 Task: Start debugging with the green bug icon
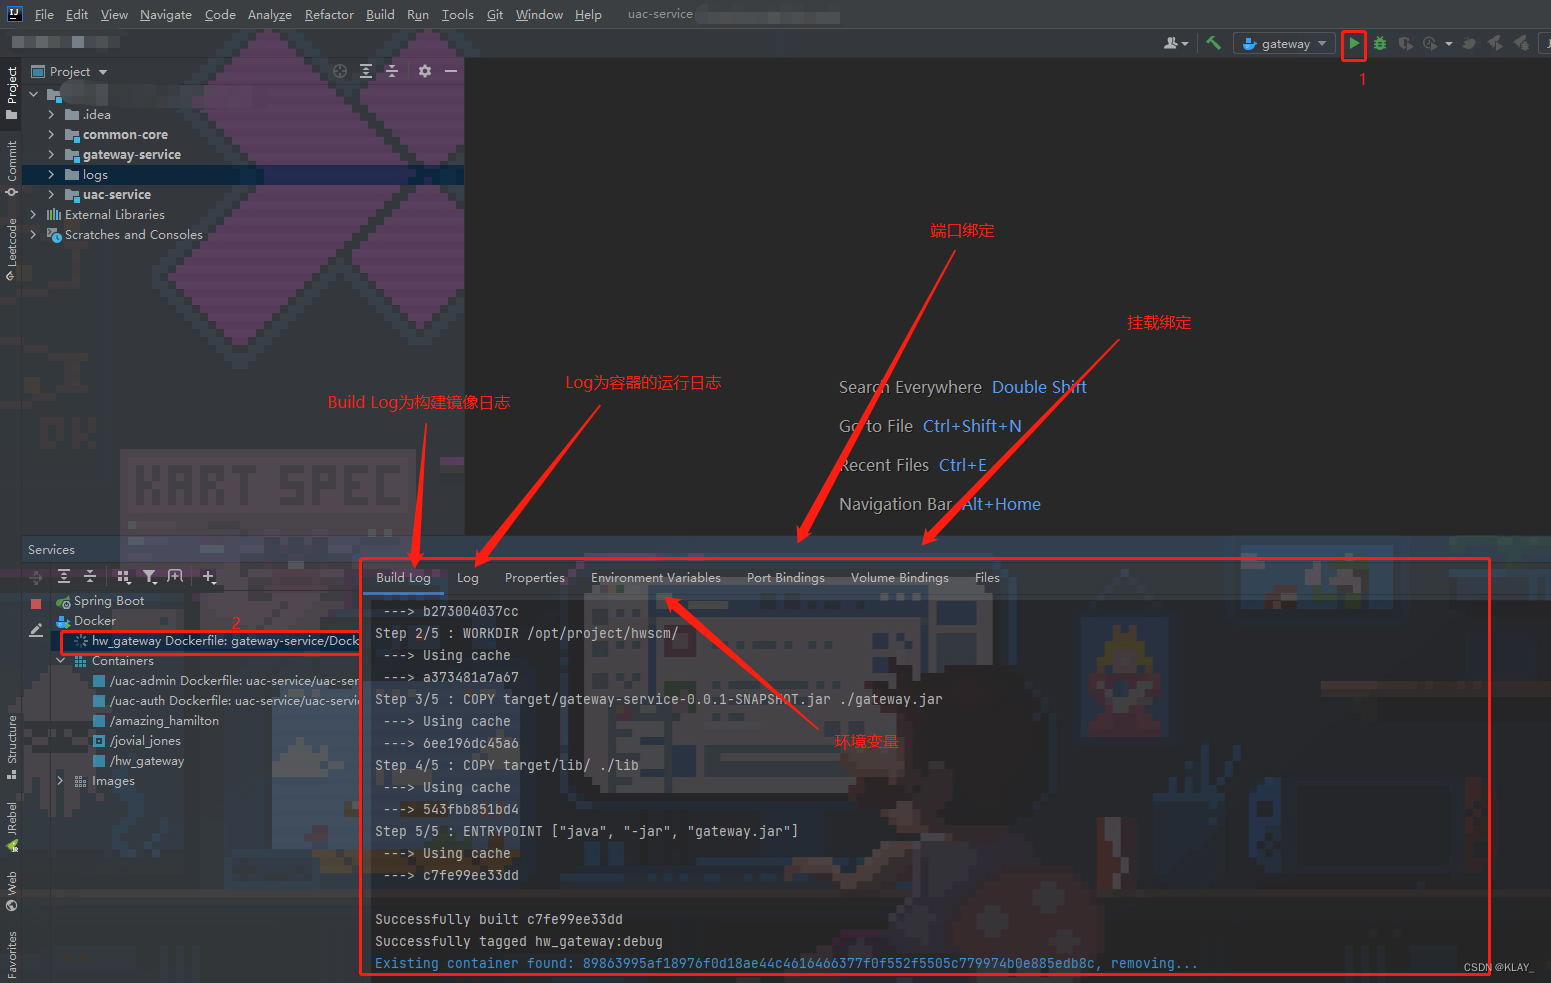click(1380, 43)
